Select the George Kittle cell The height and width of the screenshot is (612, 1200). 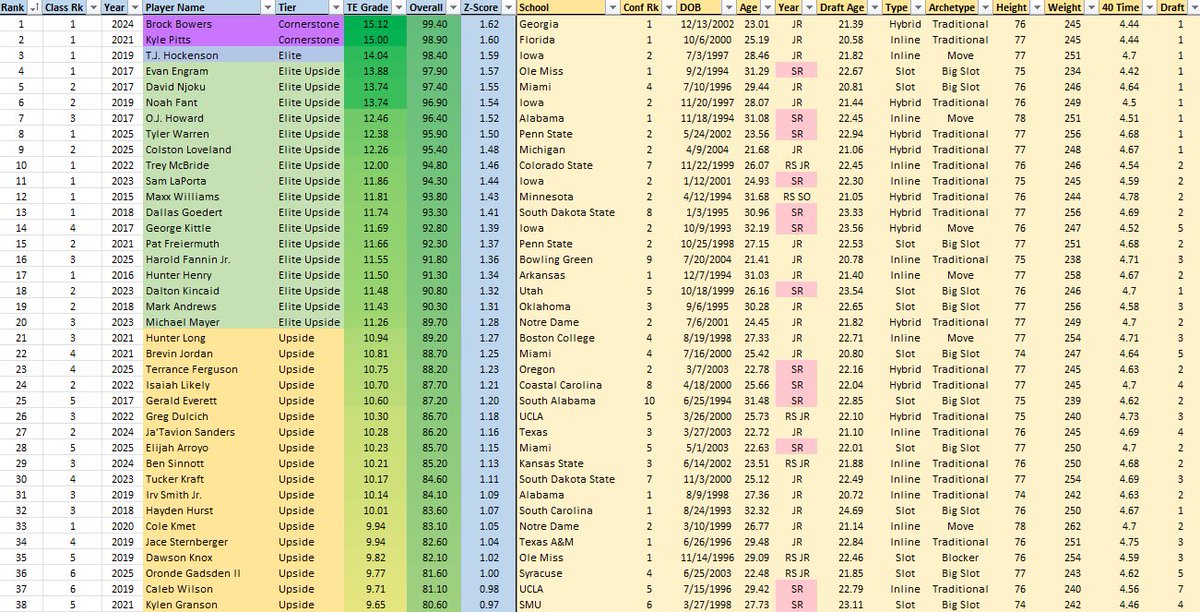[x=208, y=229]
